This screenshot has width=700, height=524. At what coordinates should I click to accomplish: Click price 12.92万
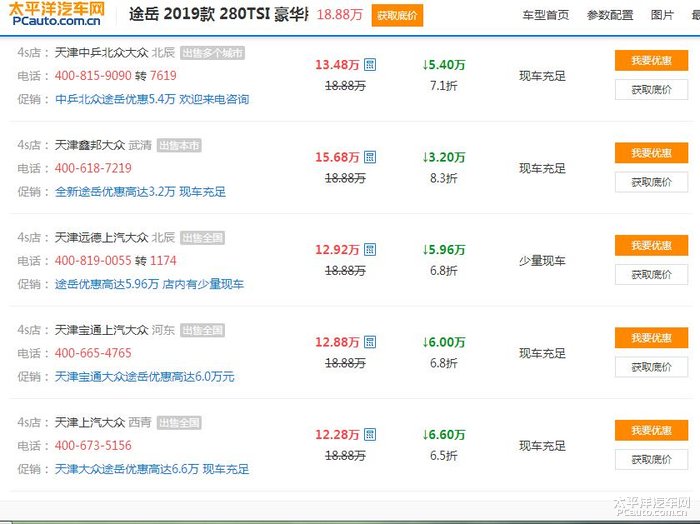[x=337, y=250]
